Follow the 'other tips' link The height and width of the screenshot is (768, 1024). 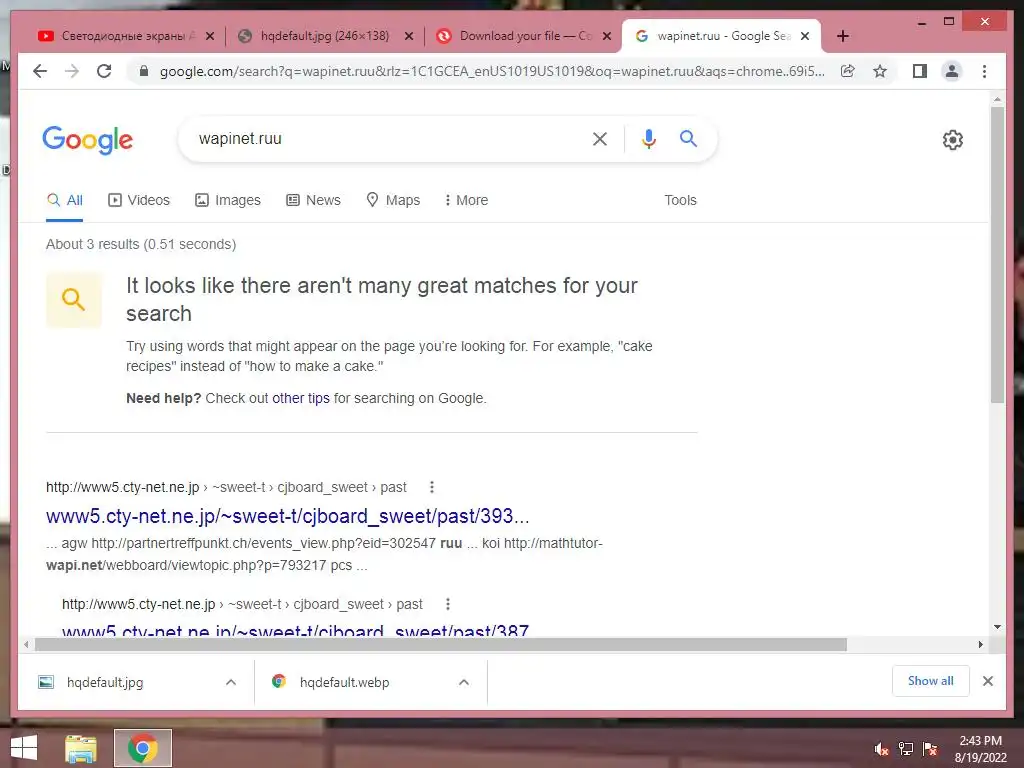click(x=300, y=398)
